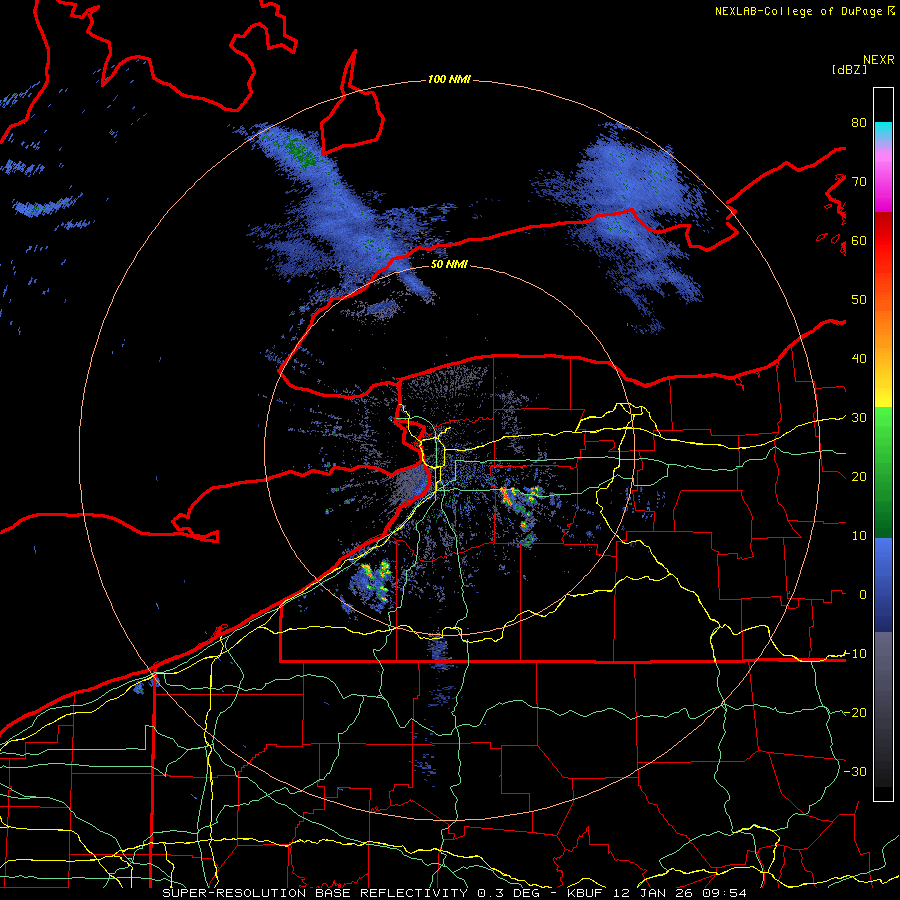This screenshot has width=900, height=900.
Task: Click the 100 NMI range ring label
Action: pos(449,79)
